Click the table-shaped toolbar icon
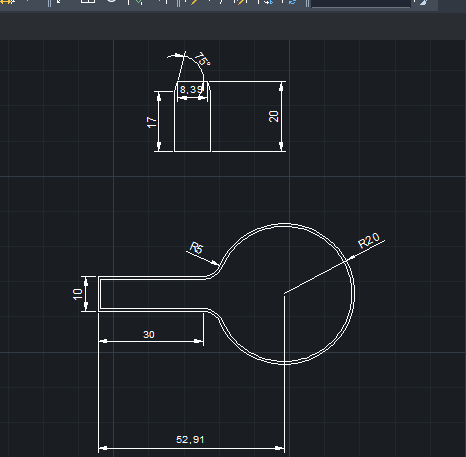This screenshot has height=457, width=466. point(88,1)
